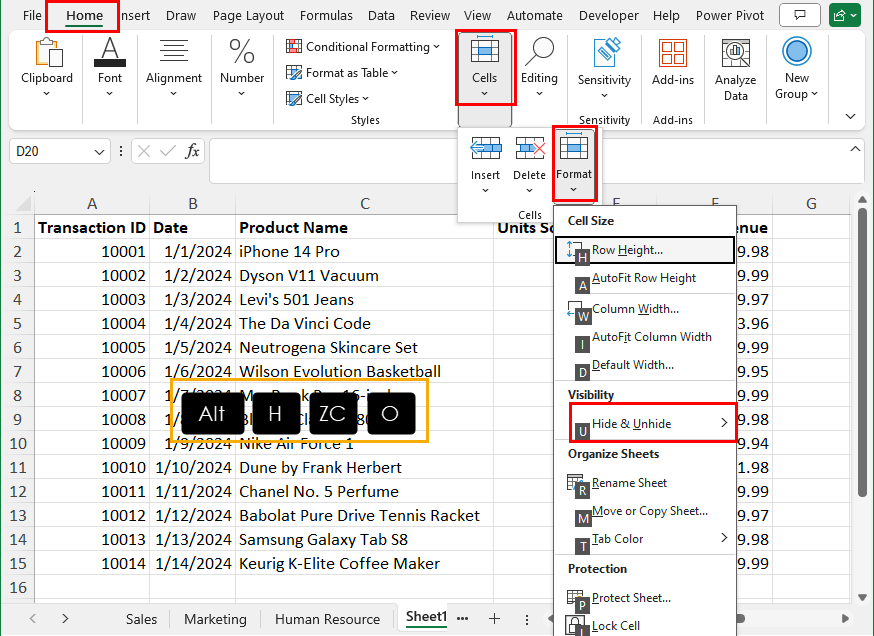
Task: Open Conditional Formatting menu
Action: tap(363, 47)
